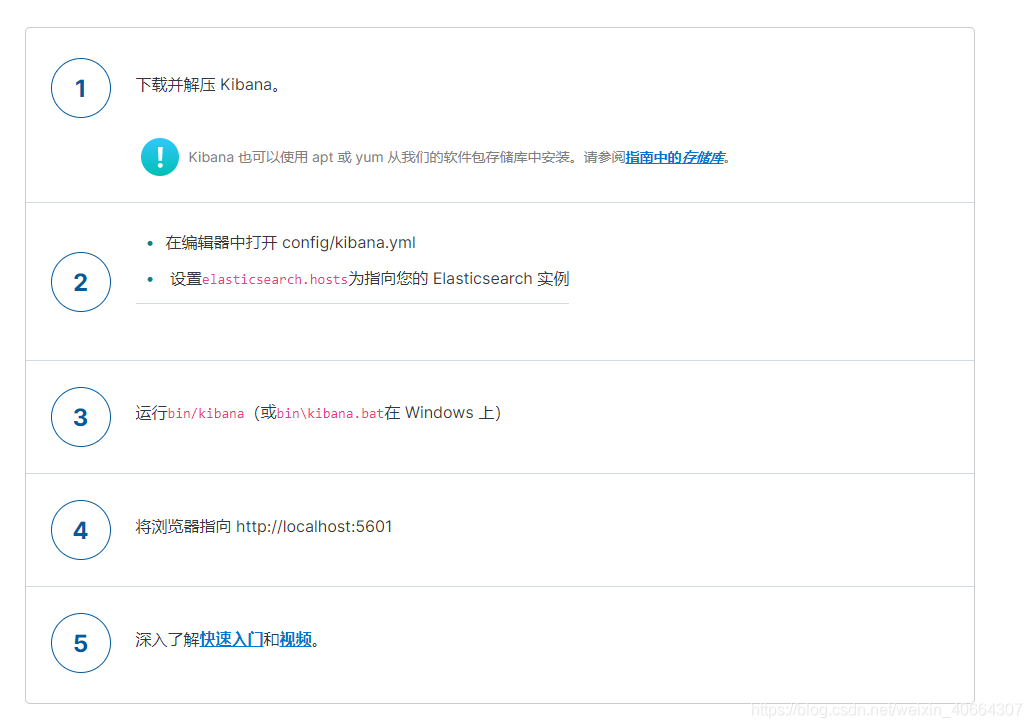Click 为指向您的 Elasticsearch 实例 text
The image size is (1032, 728).
point(459,278)
